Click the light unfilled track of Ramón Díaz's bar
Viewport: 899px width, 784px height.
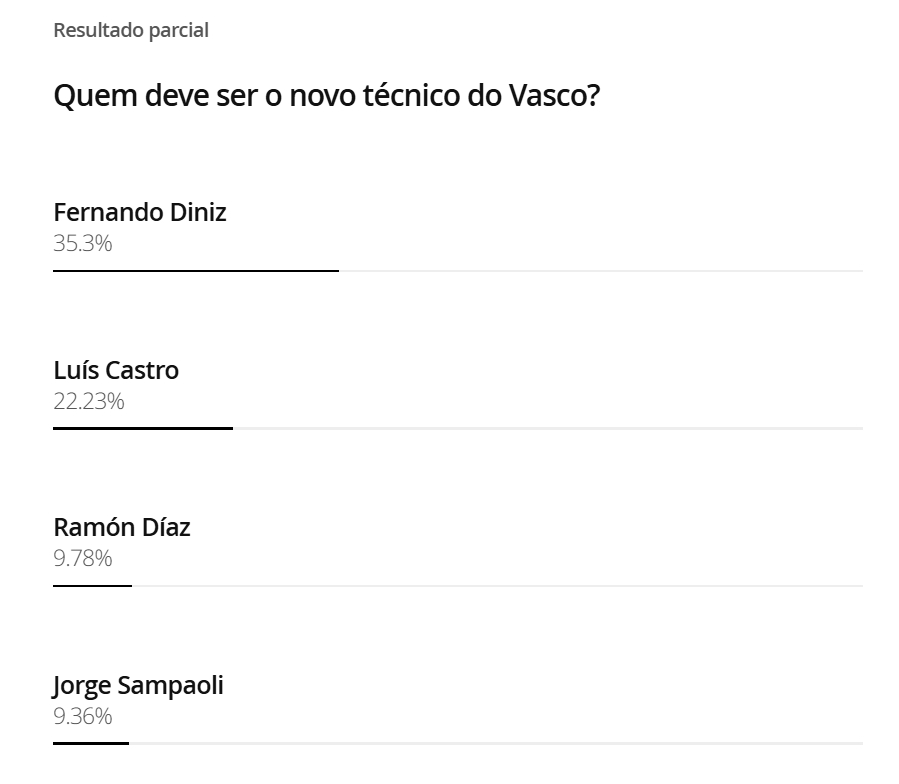[x=497, y=586]
